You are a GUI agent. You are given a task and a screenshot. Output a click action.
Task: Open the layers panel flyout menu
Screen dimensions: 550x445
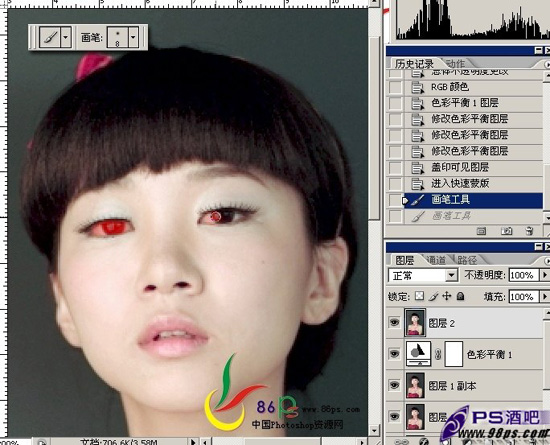pos(547,261)
